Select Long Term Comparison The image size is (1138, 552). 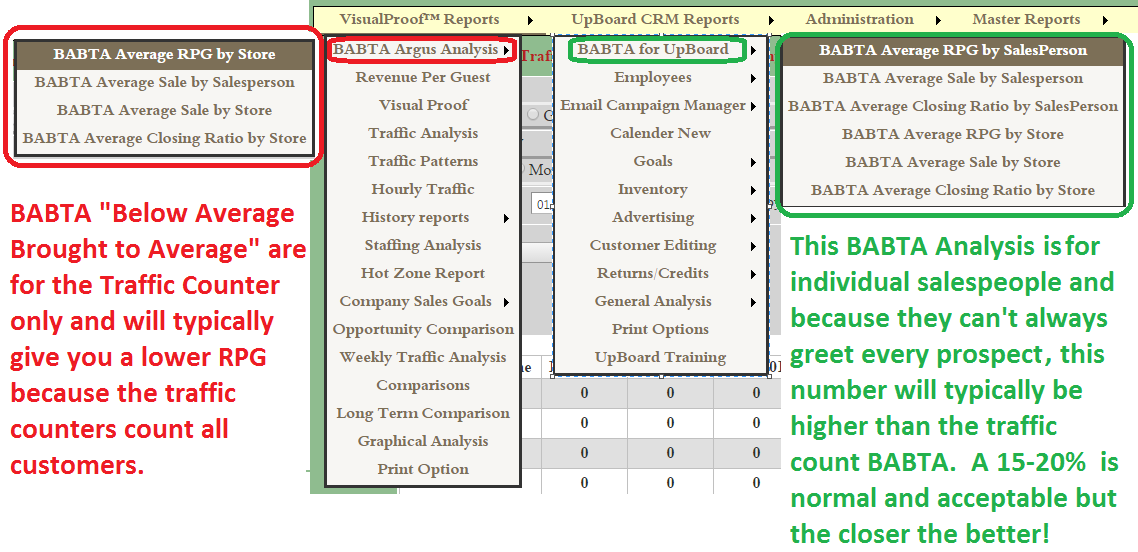(x=422, y=413)
